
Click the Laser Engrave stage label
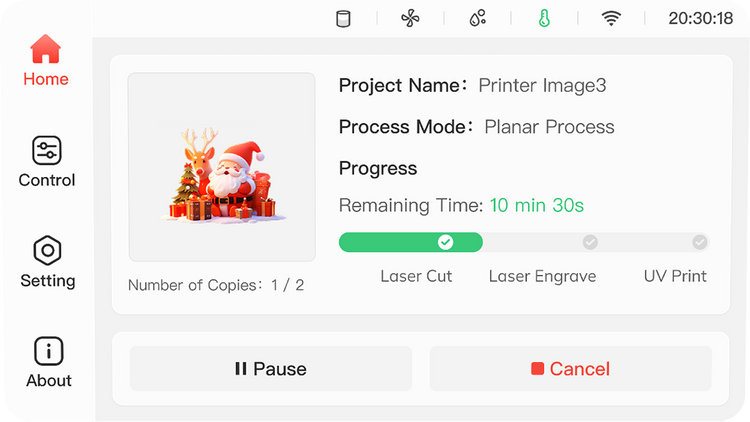click(542, 277)
